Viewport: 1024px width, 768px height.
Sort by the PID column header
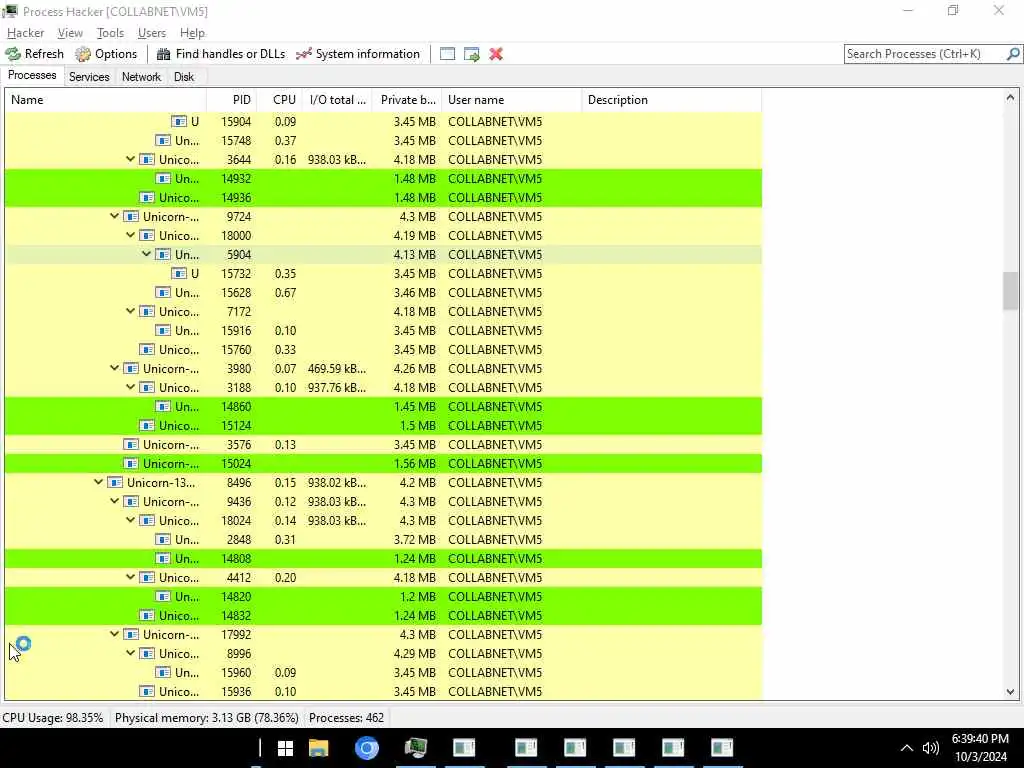[231, 100]
